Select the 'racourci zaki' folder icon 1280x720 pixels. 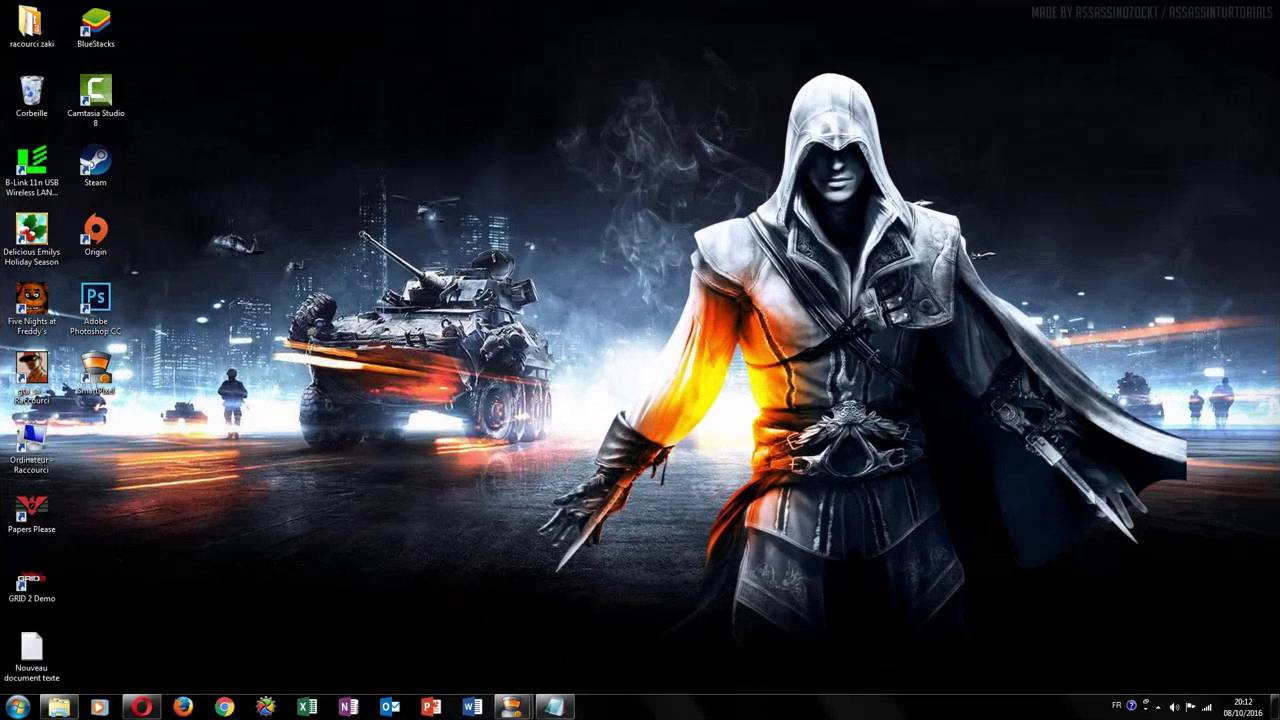pyautogui.click(x=31, y=27)
